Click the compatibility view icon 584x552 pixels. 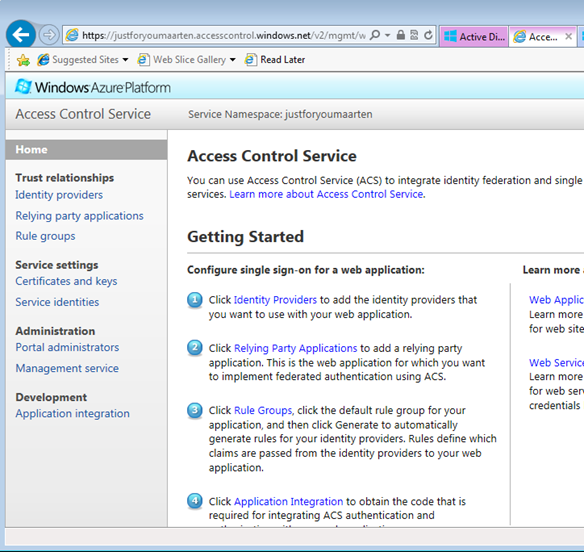point(414,35)
